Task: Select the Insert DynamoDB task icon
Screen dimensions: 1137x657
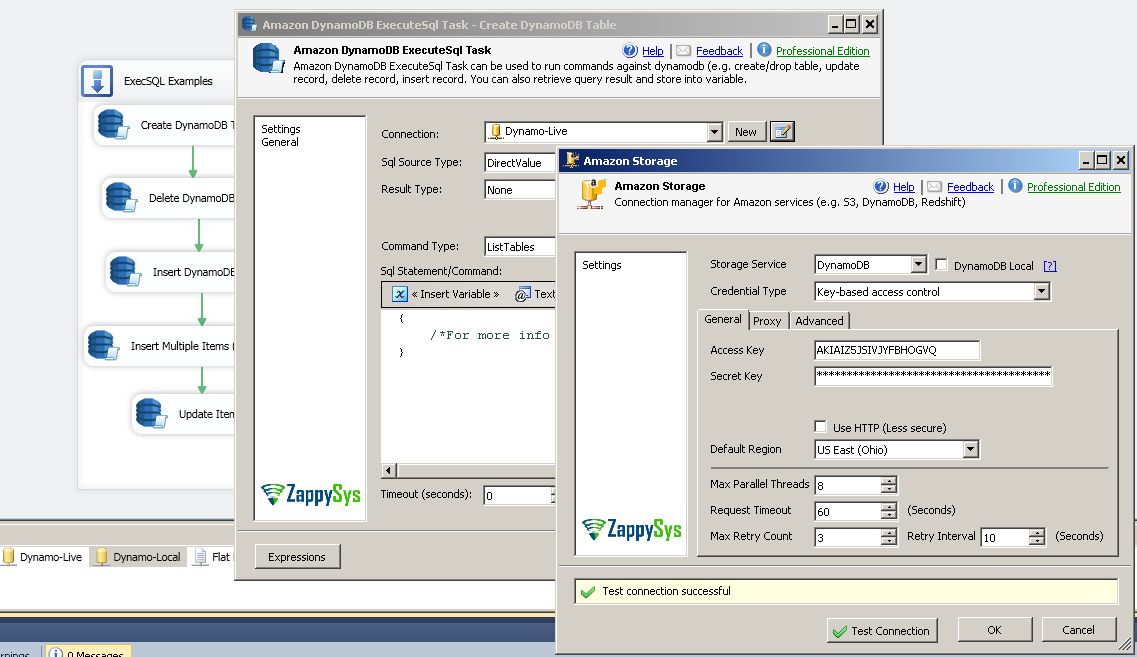Action: (125, 271)
